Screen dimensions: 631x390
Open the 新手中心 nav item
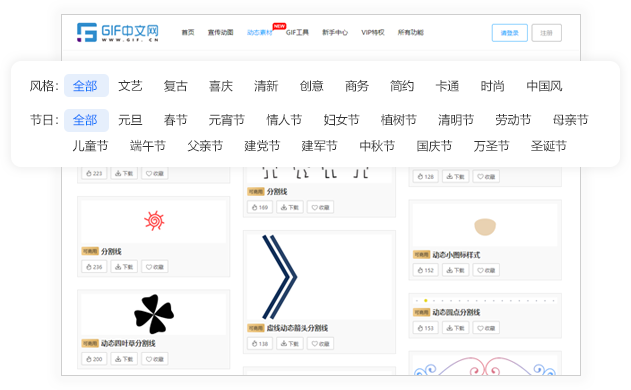335,33
